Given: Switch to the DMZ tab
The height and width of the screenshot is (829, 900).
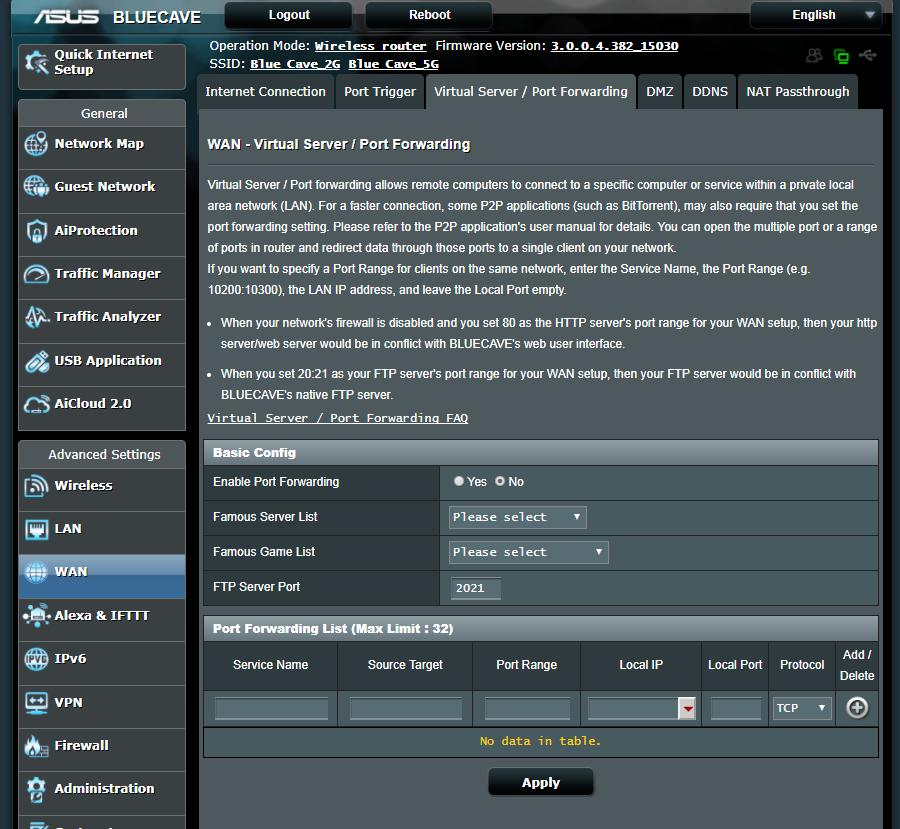Looking at the screenshot, I should tap(660, 92).
